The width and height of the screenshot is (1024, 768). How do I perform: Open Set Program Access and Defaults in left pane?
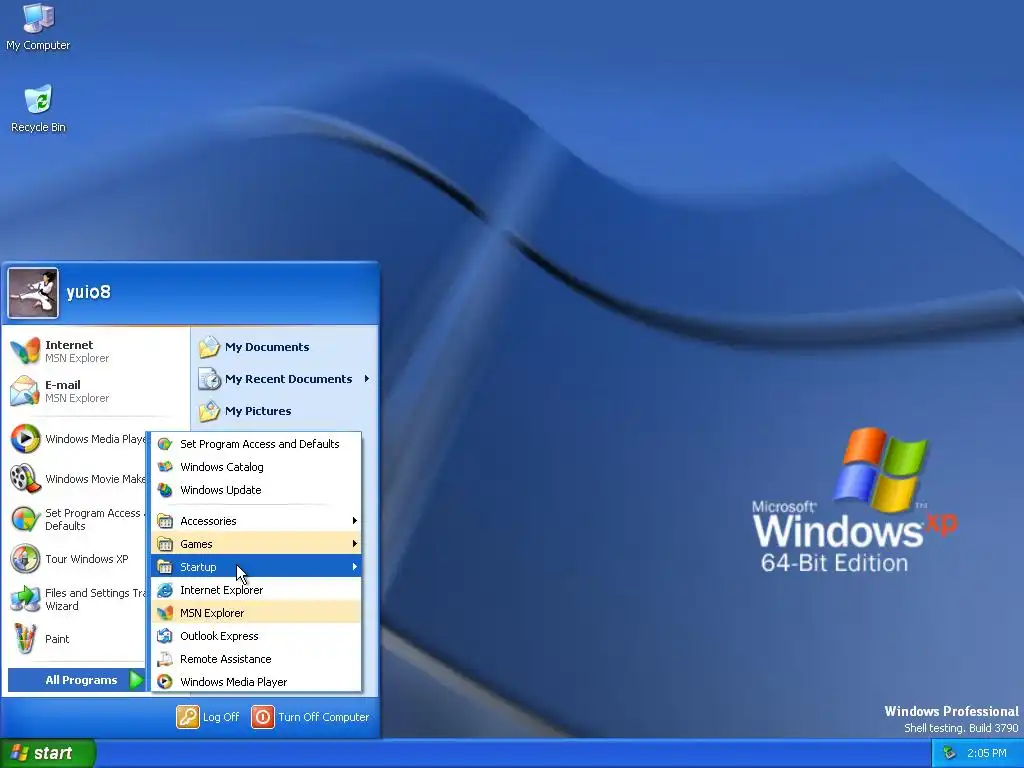tap(77, 519)
